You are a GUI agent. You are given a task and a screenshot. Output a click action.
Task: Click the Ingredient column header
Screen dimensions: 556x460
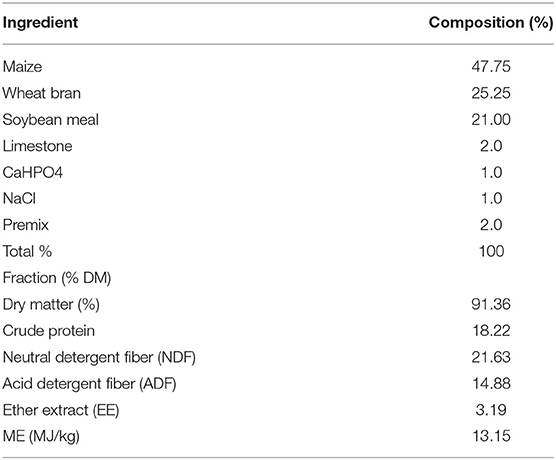(x=40, y=23)
